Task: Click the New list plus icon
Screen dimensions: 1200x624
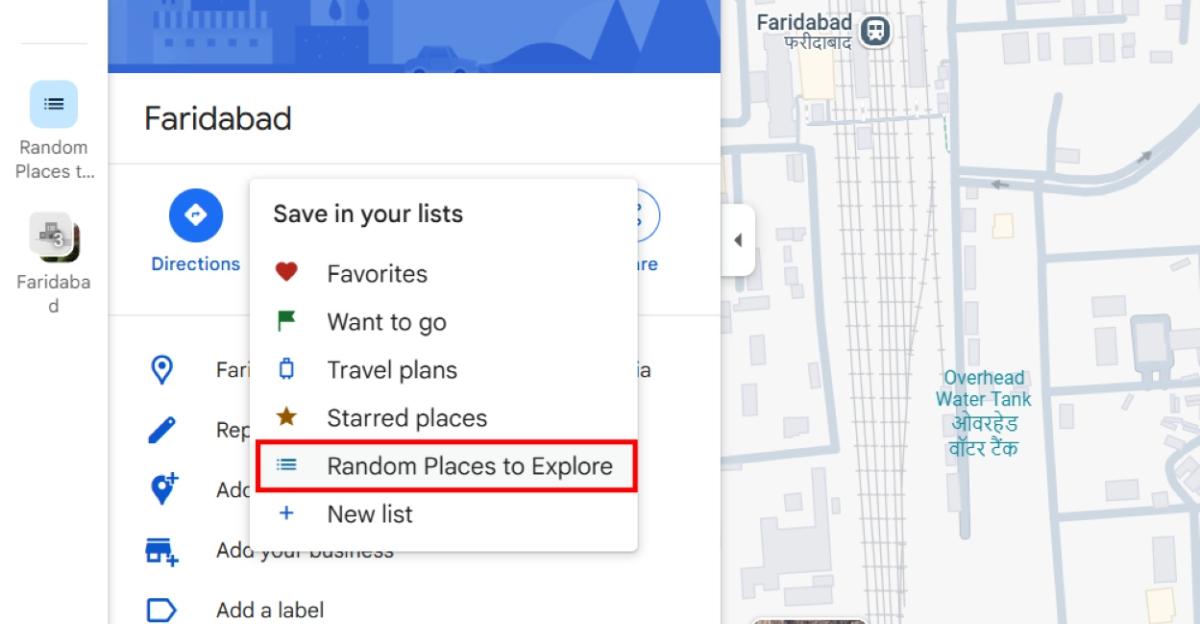Action: [287, 513]
